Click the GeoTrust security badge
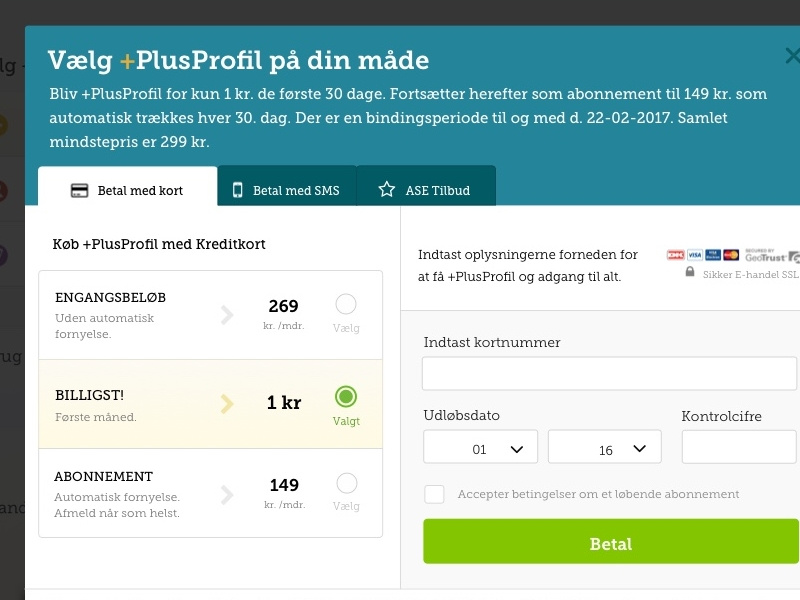This screenshot has width=800, height=600. coord(771,256)
